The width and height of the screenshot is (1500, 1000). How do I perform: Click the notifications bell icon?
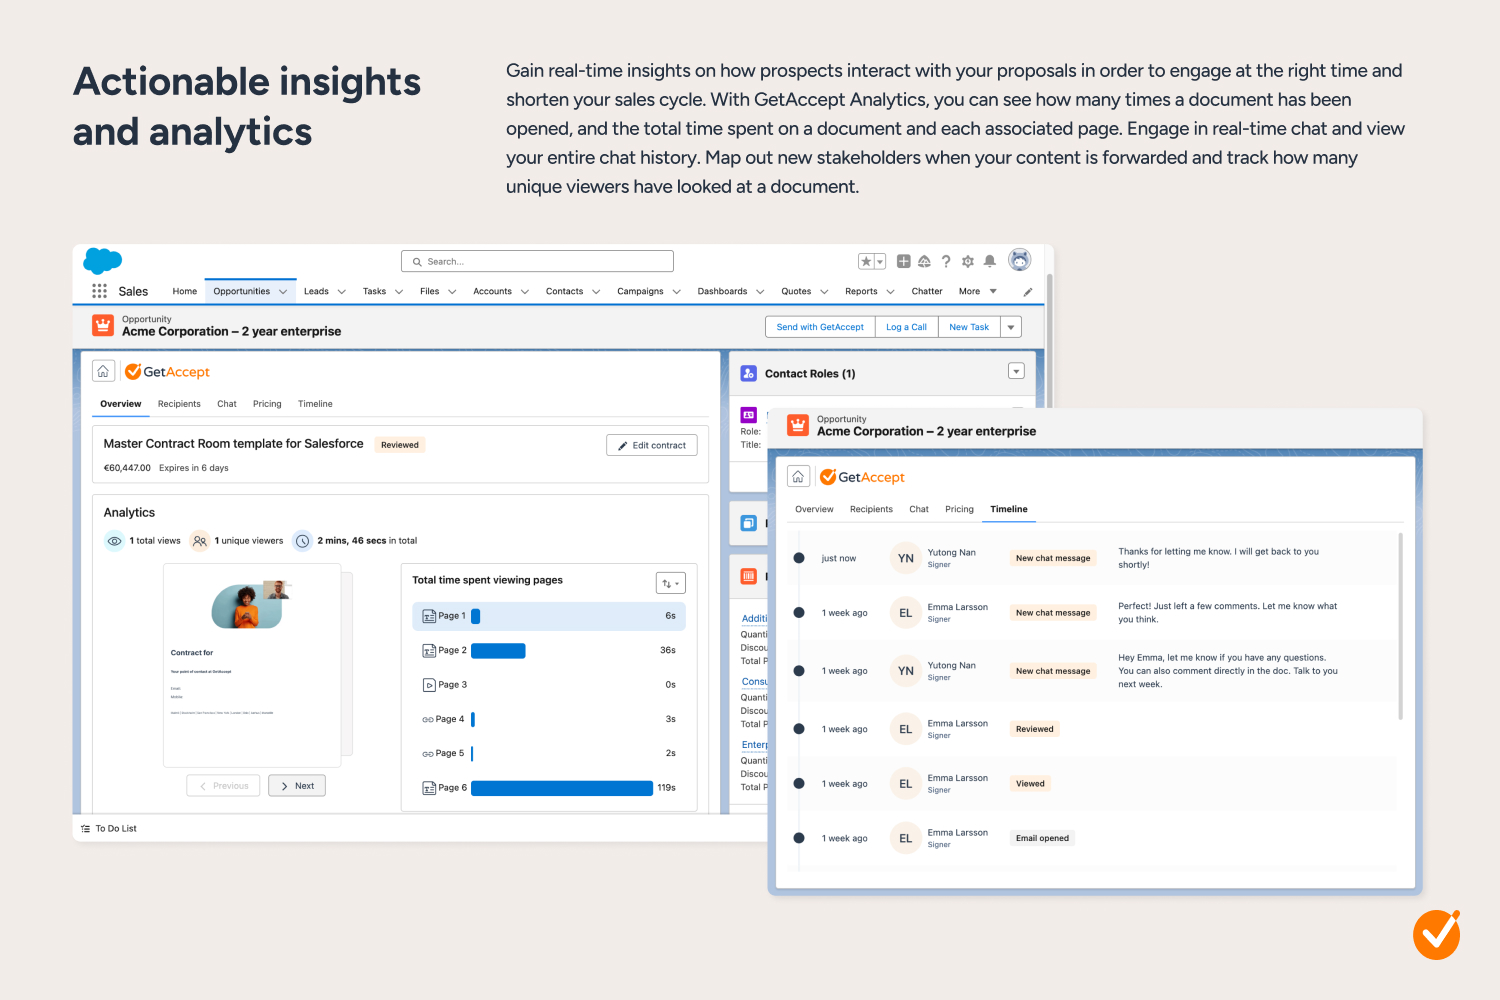[989, 261]
